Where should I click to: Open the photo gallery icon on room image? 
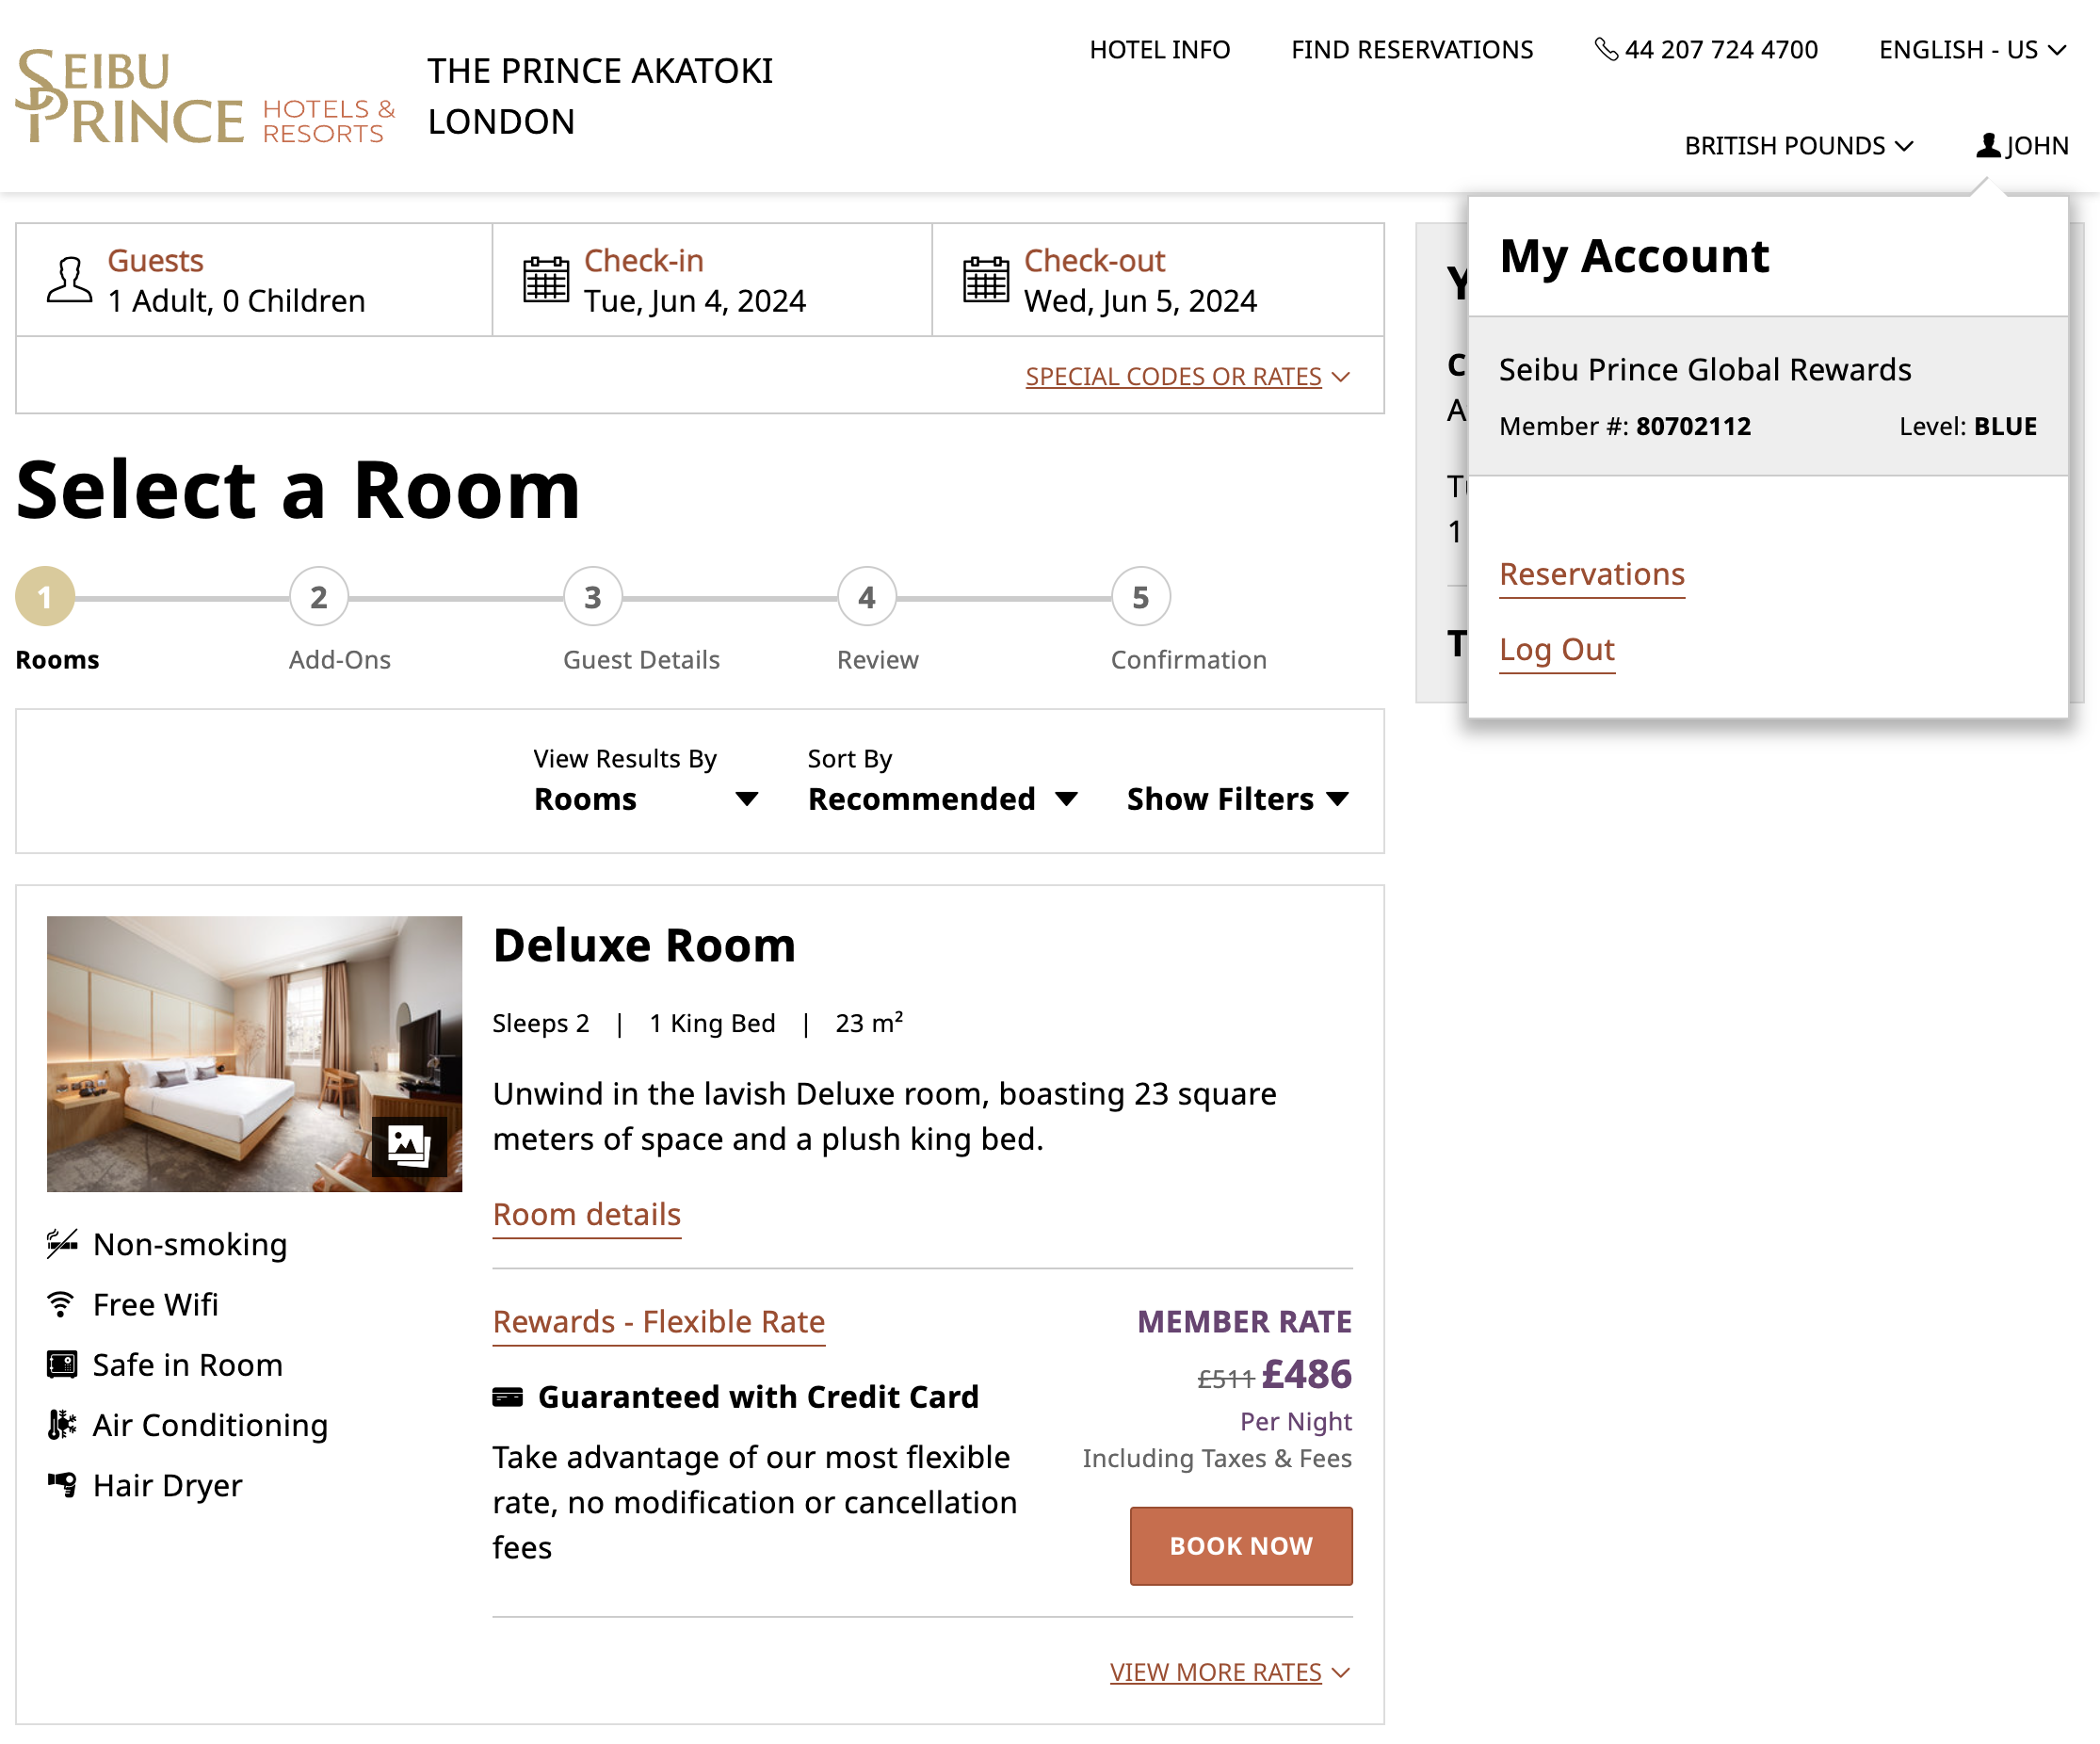(408, 1145)
